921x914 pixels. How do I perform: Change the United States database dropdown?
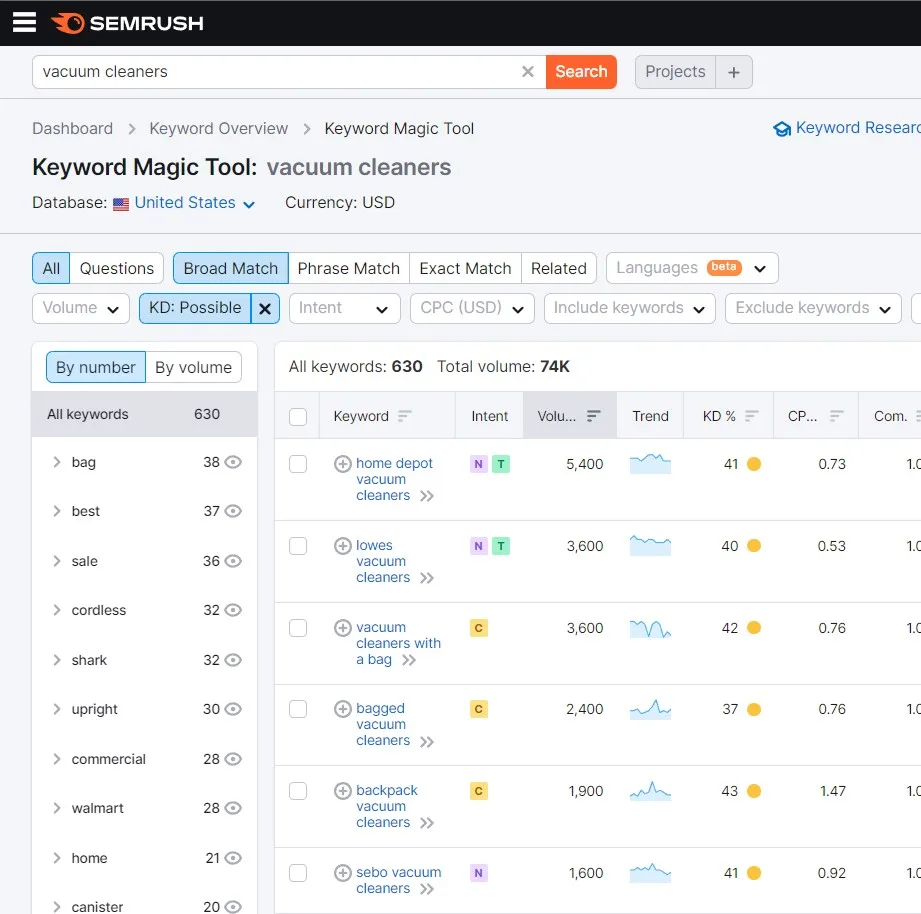pos(194,203)
